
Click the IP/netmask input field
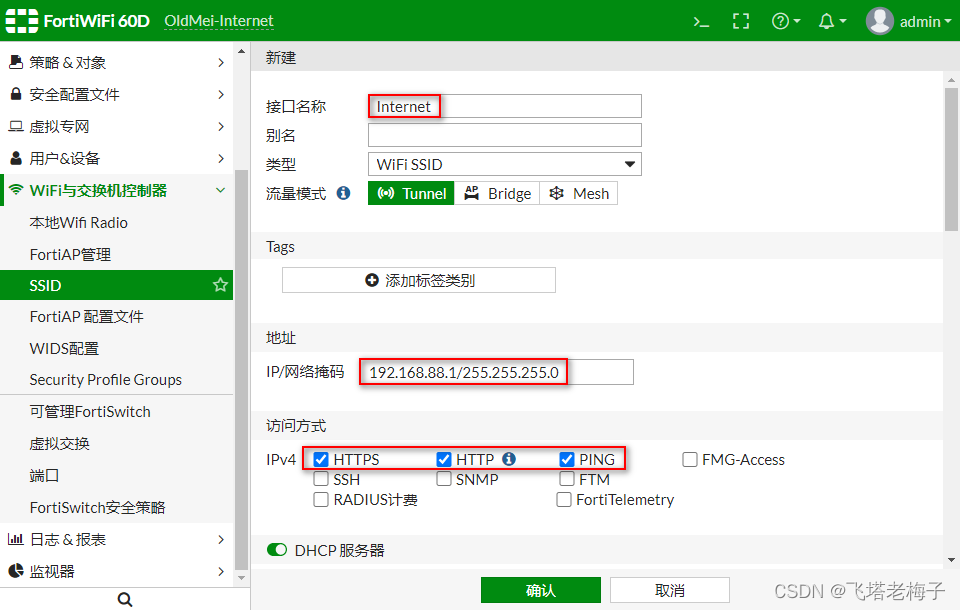[x=497, y=372]
